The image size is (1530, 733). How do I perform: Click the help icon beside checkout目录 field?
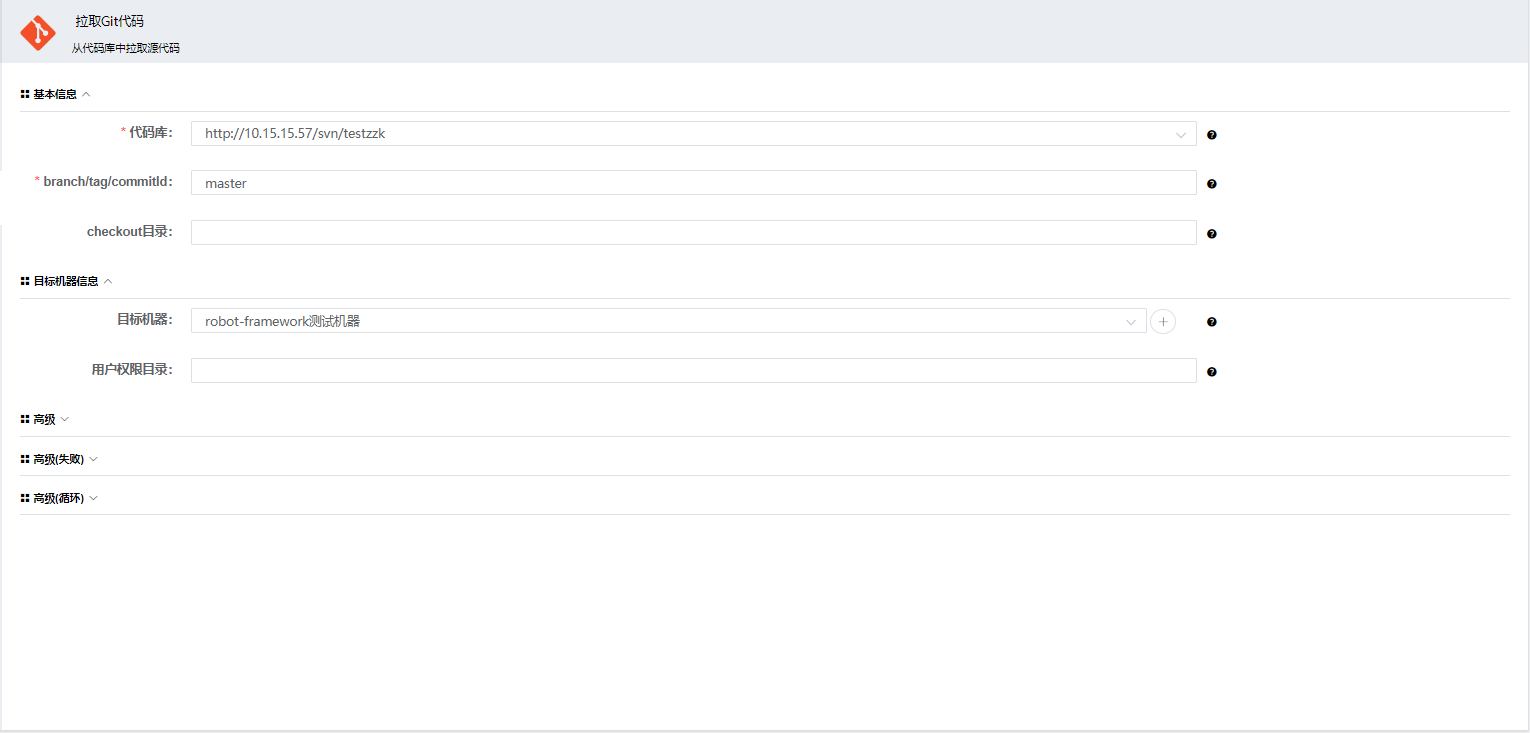click(1212, 234)
